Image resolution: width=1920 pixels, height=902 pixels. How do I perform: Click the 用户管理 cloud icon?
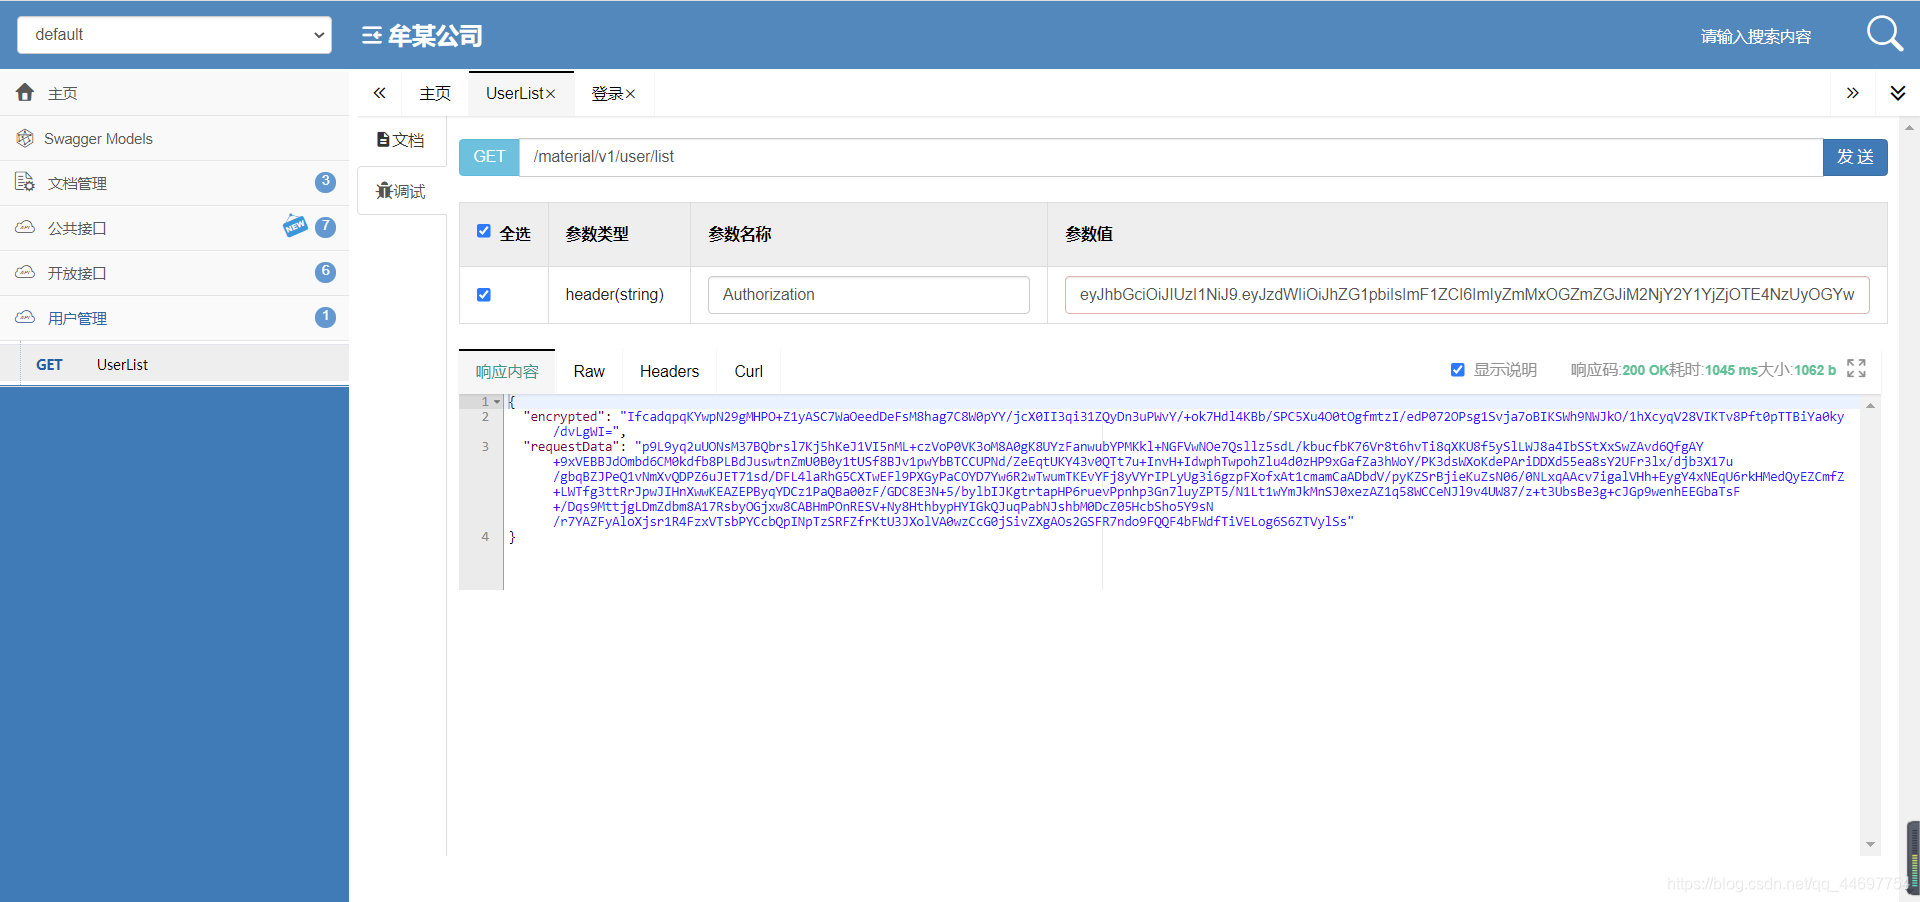(x=25, y=317)
